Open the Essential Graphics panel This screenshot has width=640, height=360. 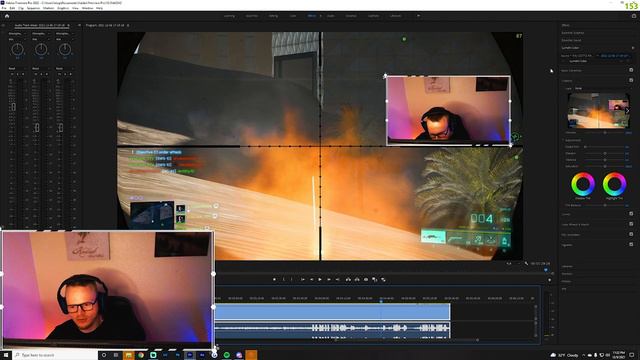pyautogui.click(x=573, y=33)
